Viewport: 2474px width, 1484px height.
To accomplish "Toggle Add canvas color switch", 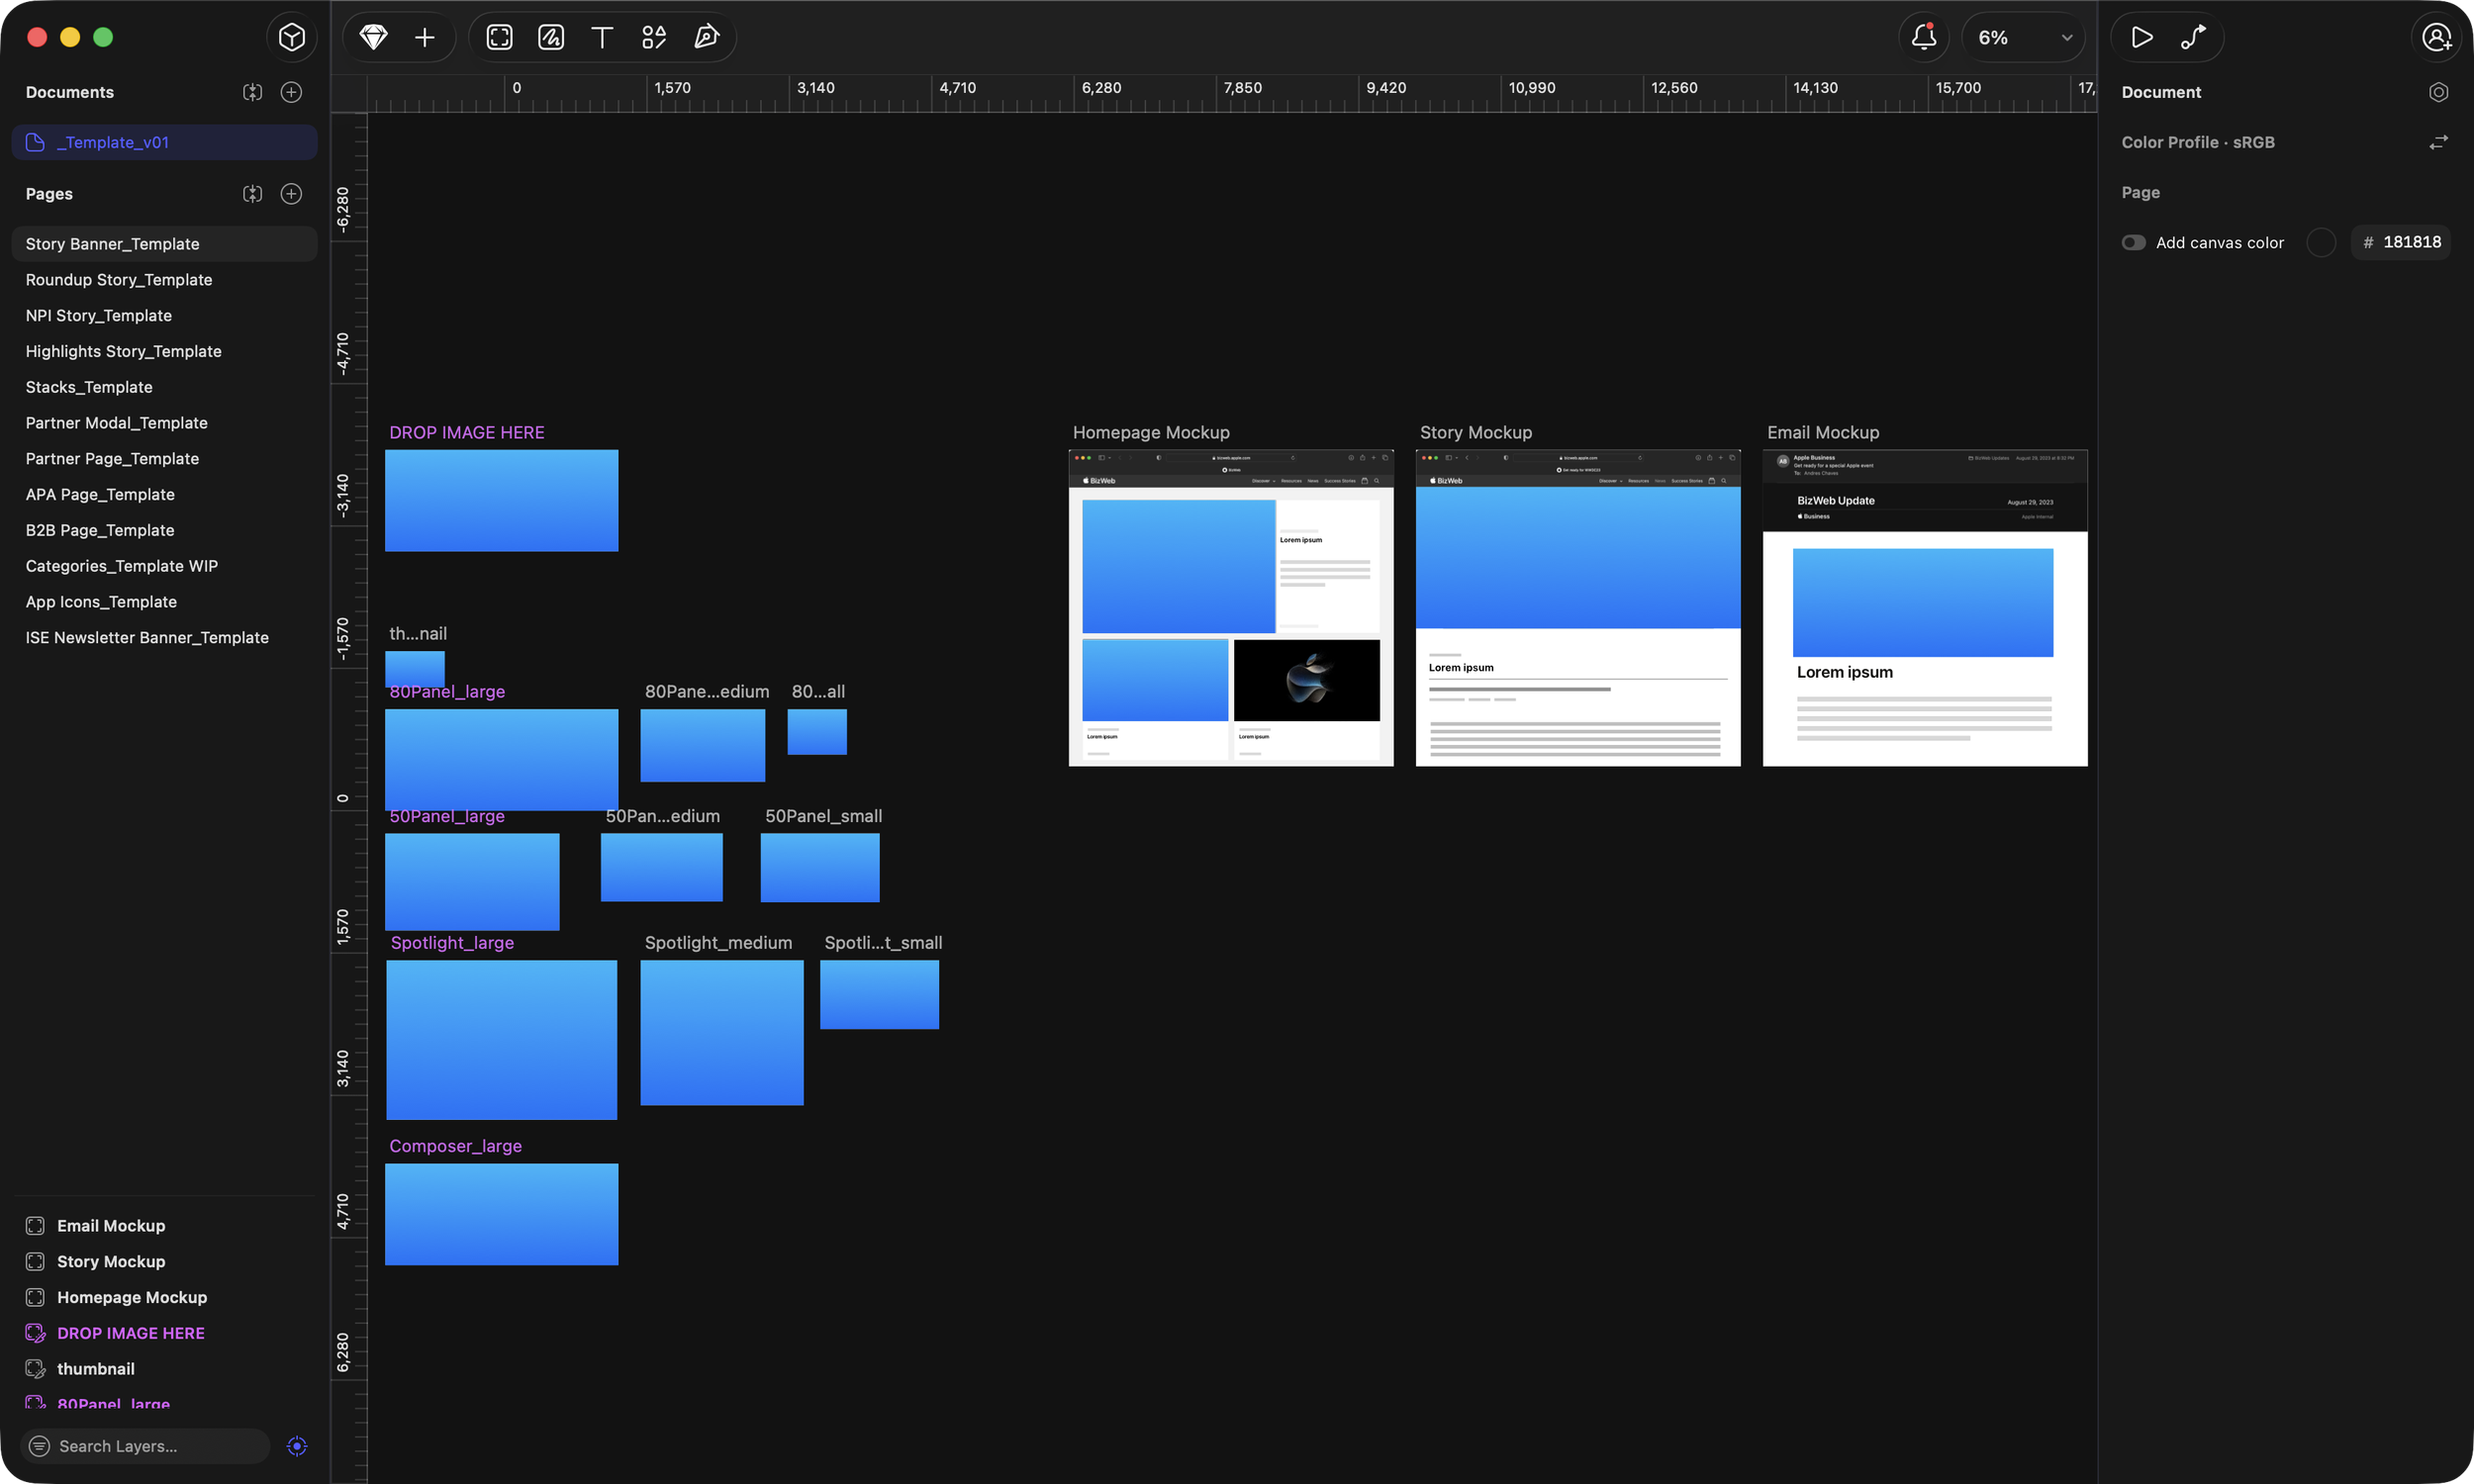I will [x=2133, y=242].
